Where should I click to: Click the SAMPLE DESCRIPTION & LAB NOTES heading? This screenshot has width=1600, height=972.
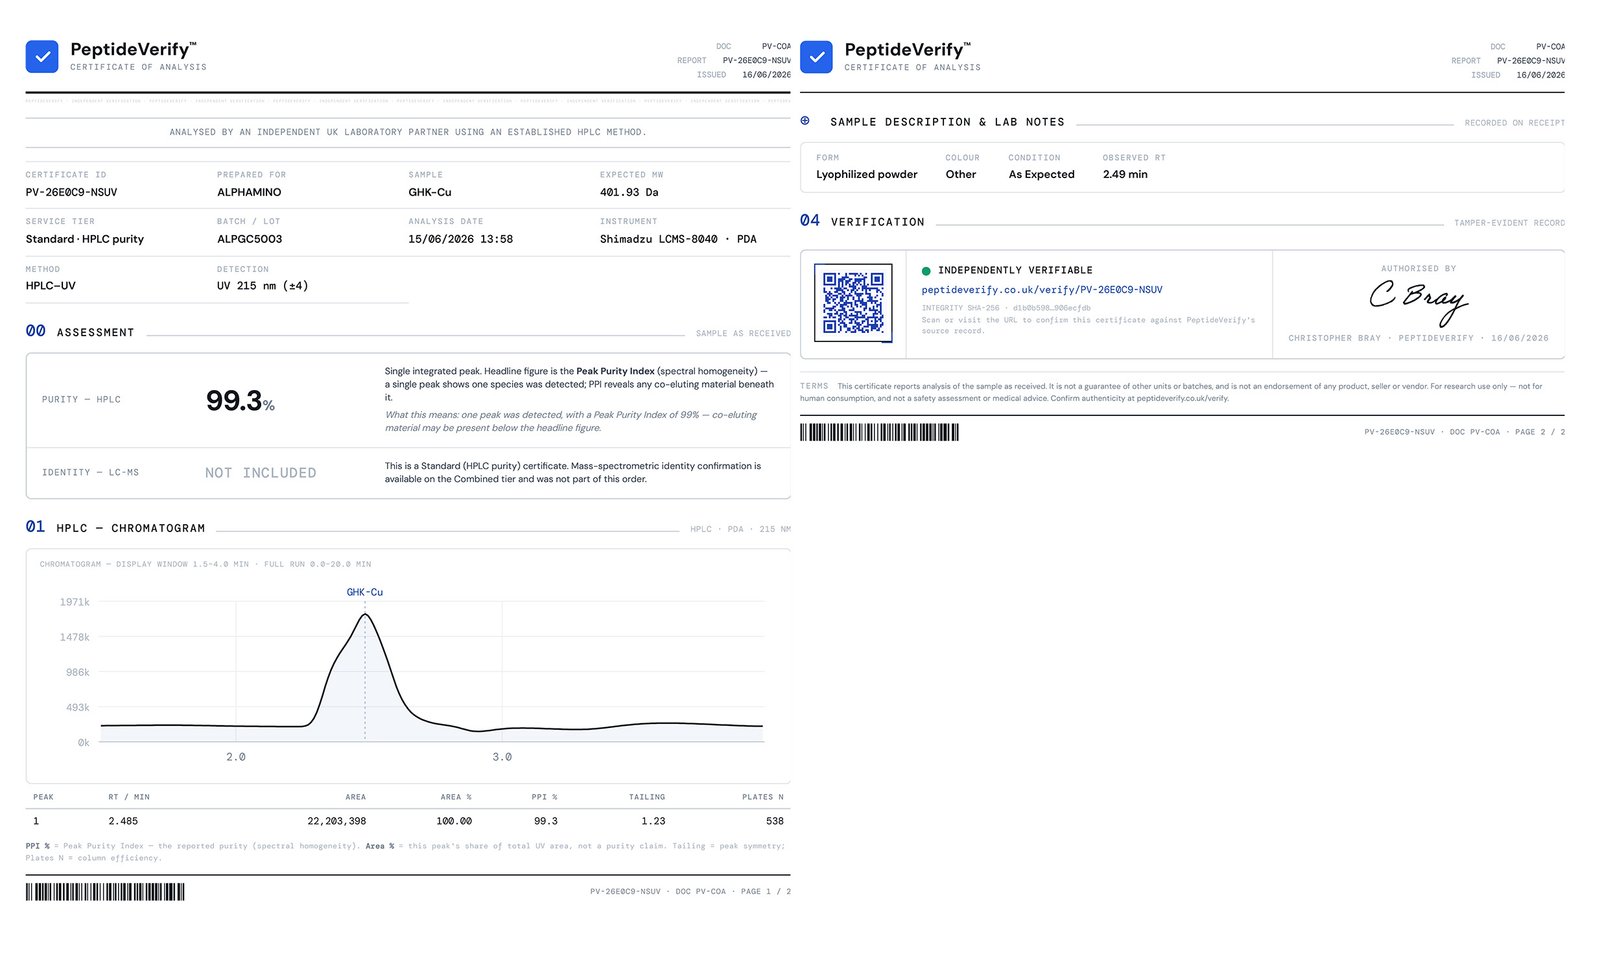coord(947,122)
